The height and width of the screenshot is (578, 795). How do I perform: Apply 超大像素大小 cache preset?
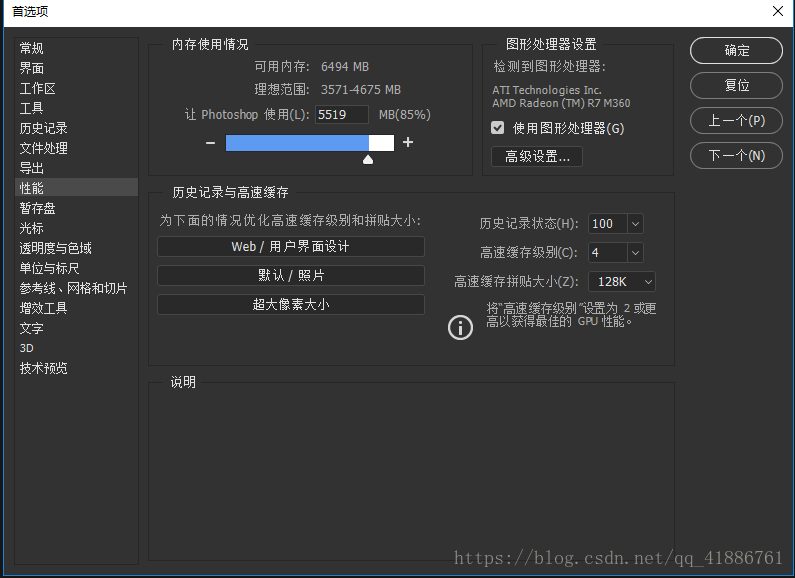[291, 304]
